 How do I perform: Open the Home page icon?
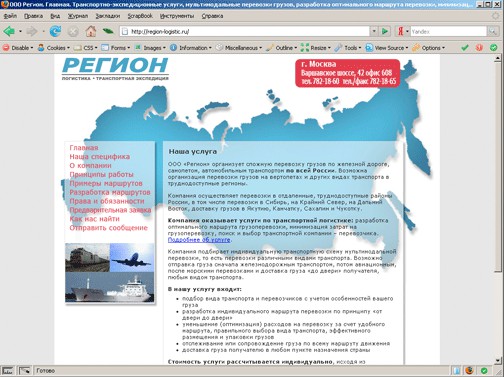pyautogui.click(x=91, y=31)
